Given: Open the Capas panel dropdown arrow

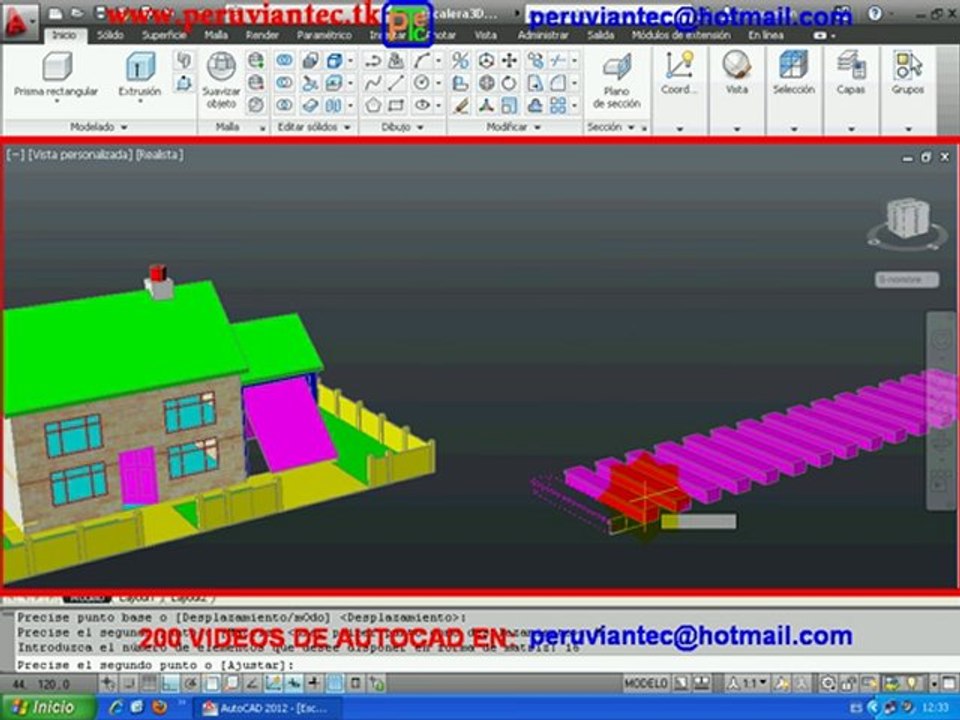Looking at the screenshot, I should point(851,129).
